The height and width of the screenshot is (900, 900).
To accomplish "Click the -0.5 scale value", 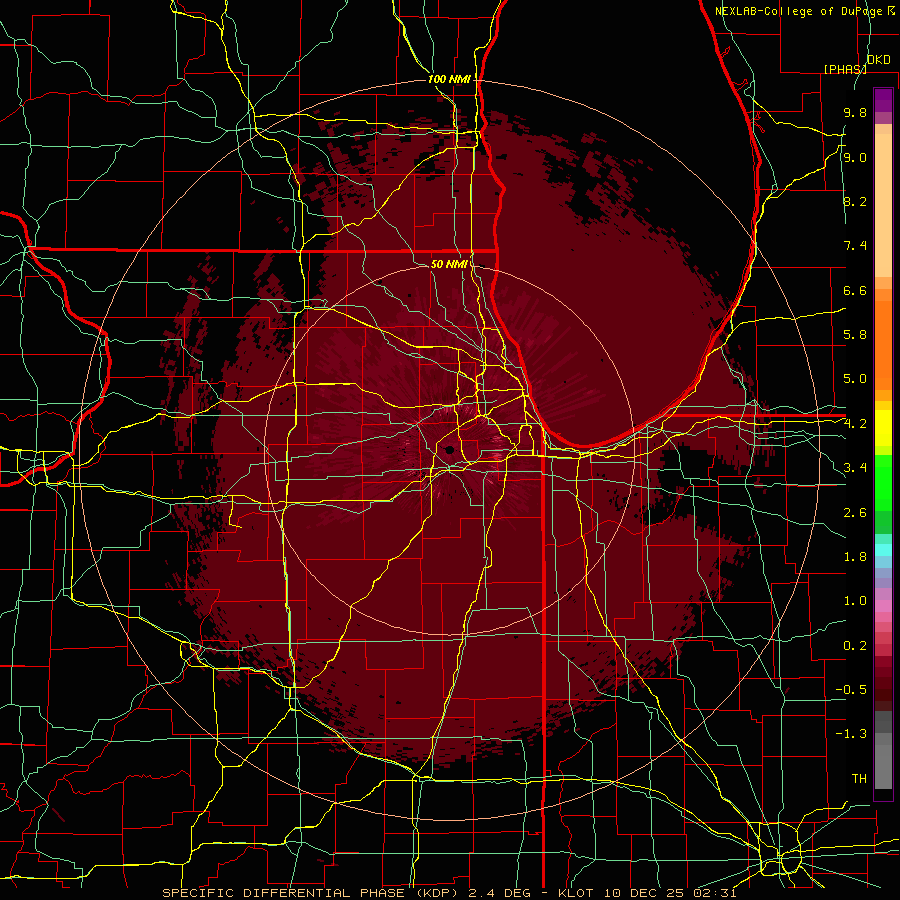I will click(x=851, y=690).
